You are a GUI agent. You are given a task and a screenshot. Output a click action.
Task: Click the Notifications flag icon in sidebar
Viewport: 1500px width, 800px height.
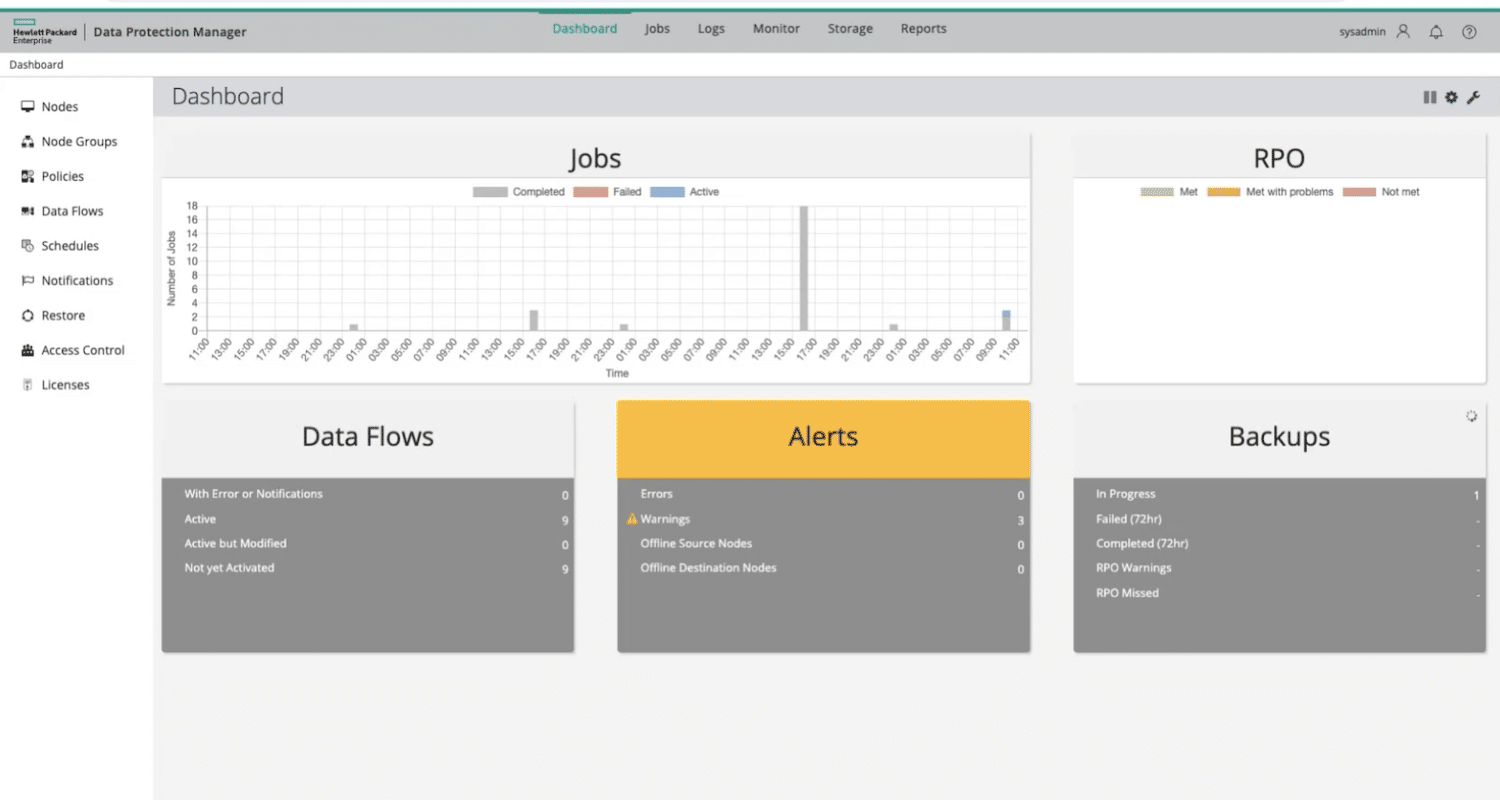click(28, 281)
